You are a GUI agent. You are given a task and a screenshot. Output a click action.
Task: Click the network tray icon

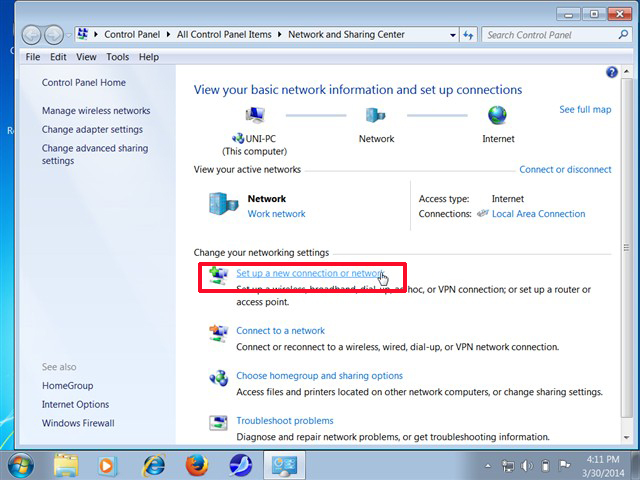tap(509, 465)
